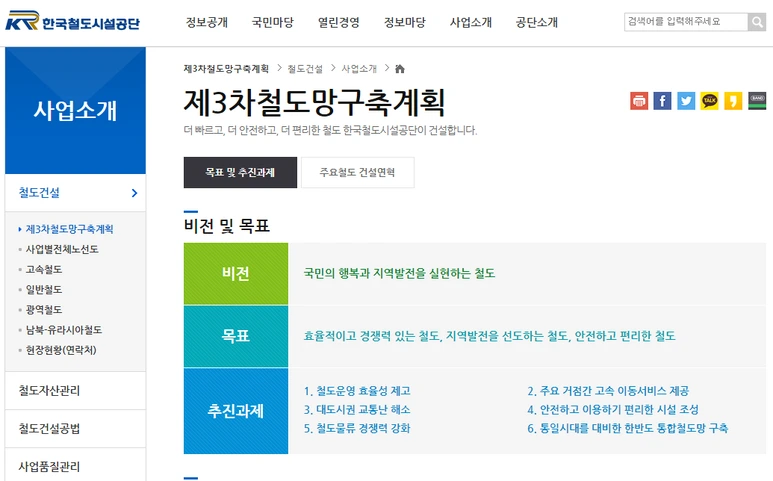The width and height of the screenshot is (773, 481).
Task: Open the 열린경영 top menu
Action: [339, 22]
